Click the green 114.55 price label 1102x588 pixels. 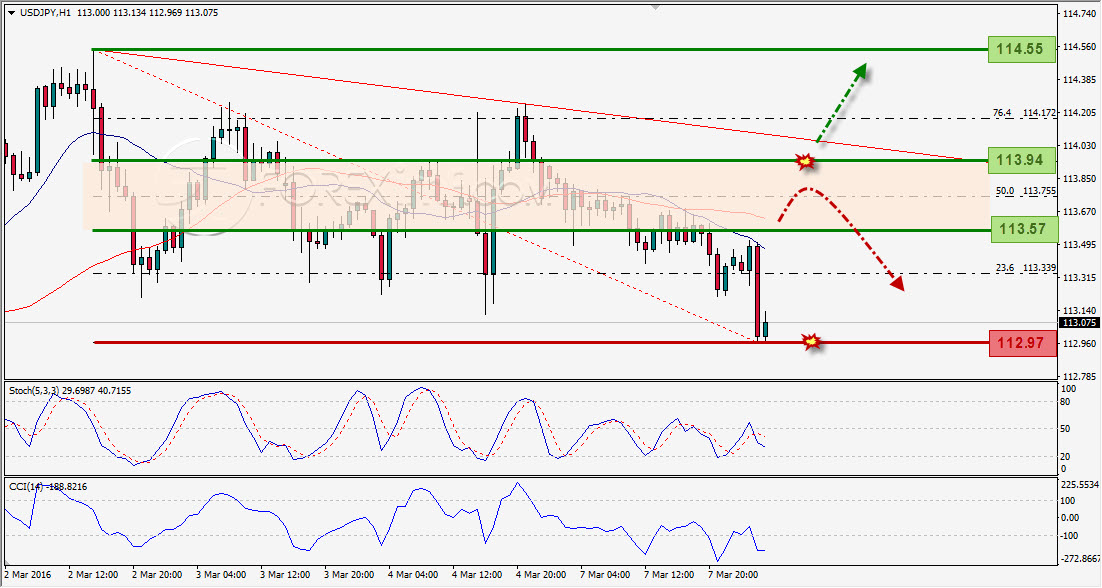point(1021,49)
